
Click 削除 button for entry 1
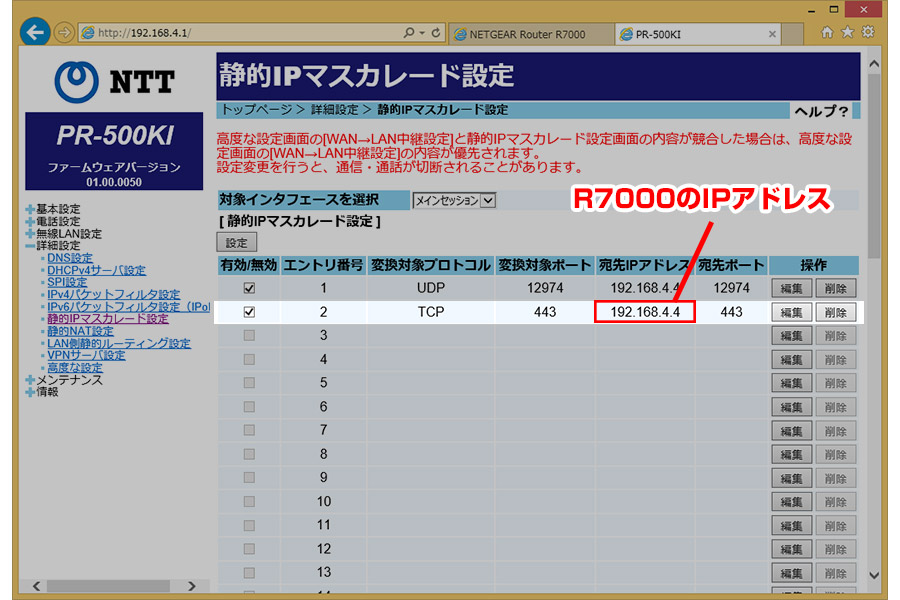pyautogui.click(x=836, y=288)
